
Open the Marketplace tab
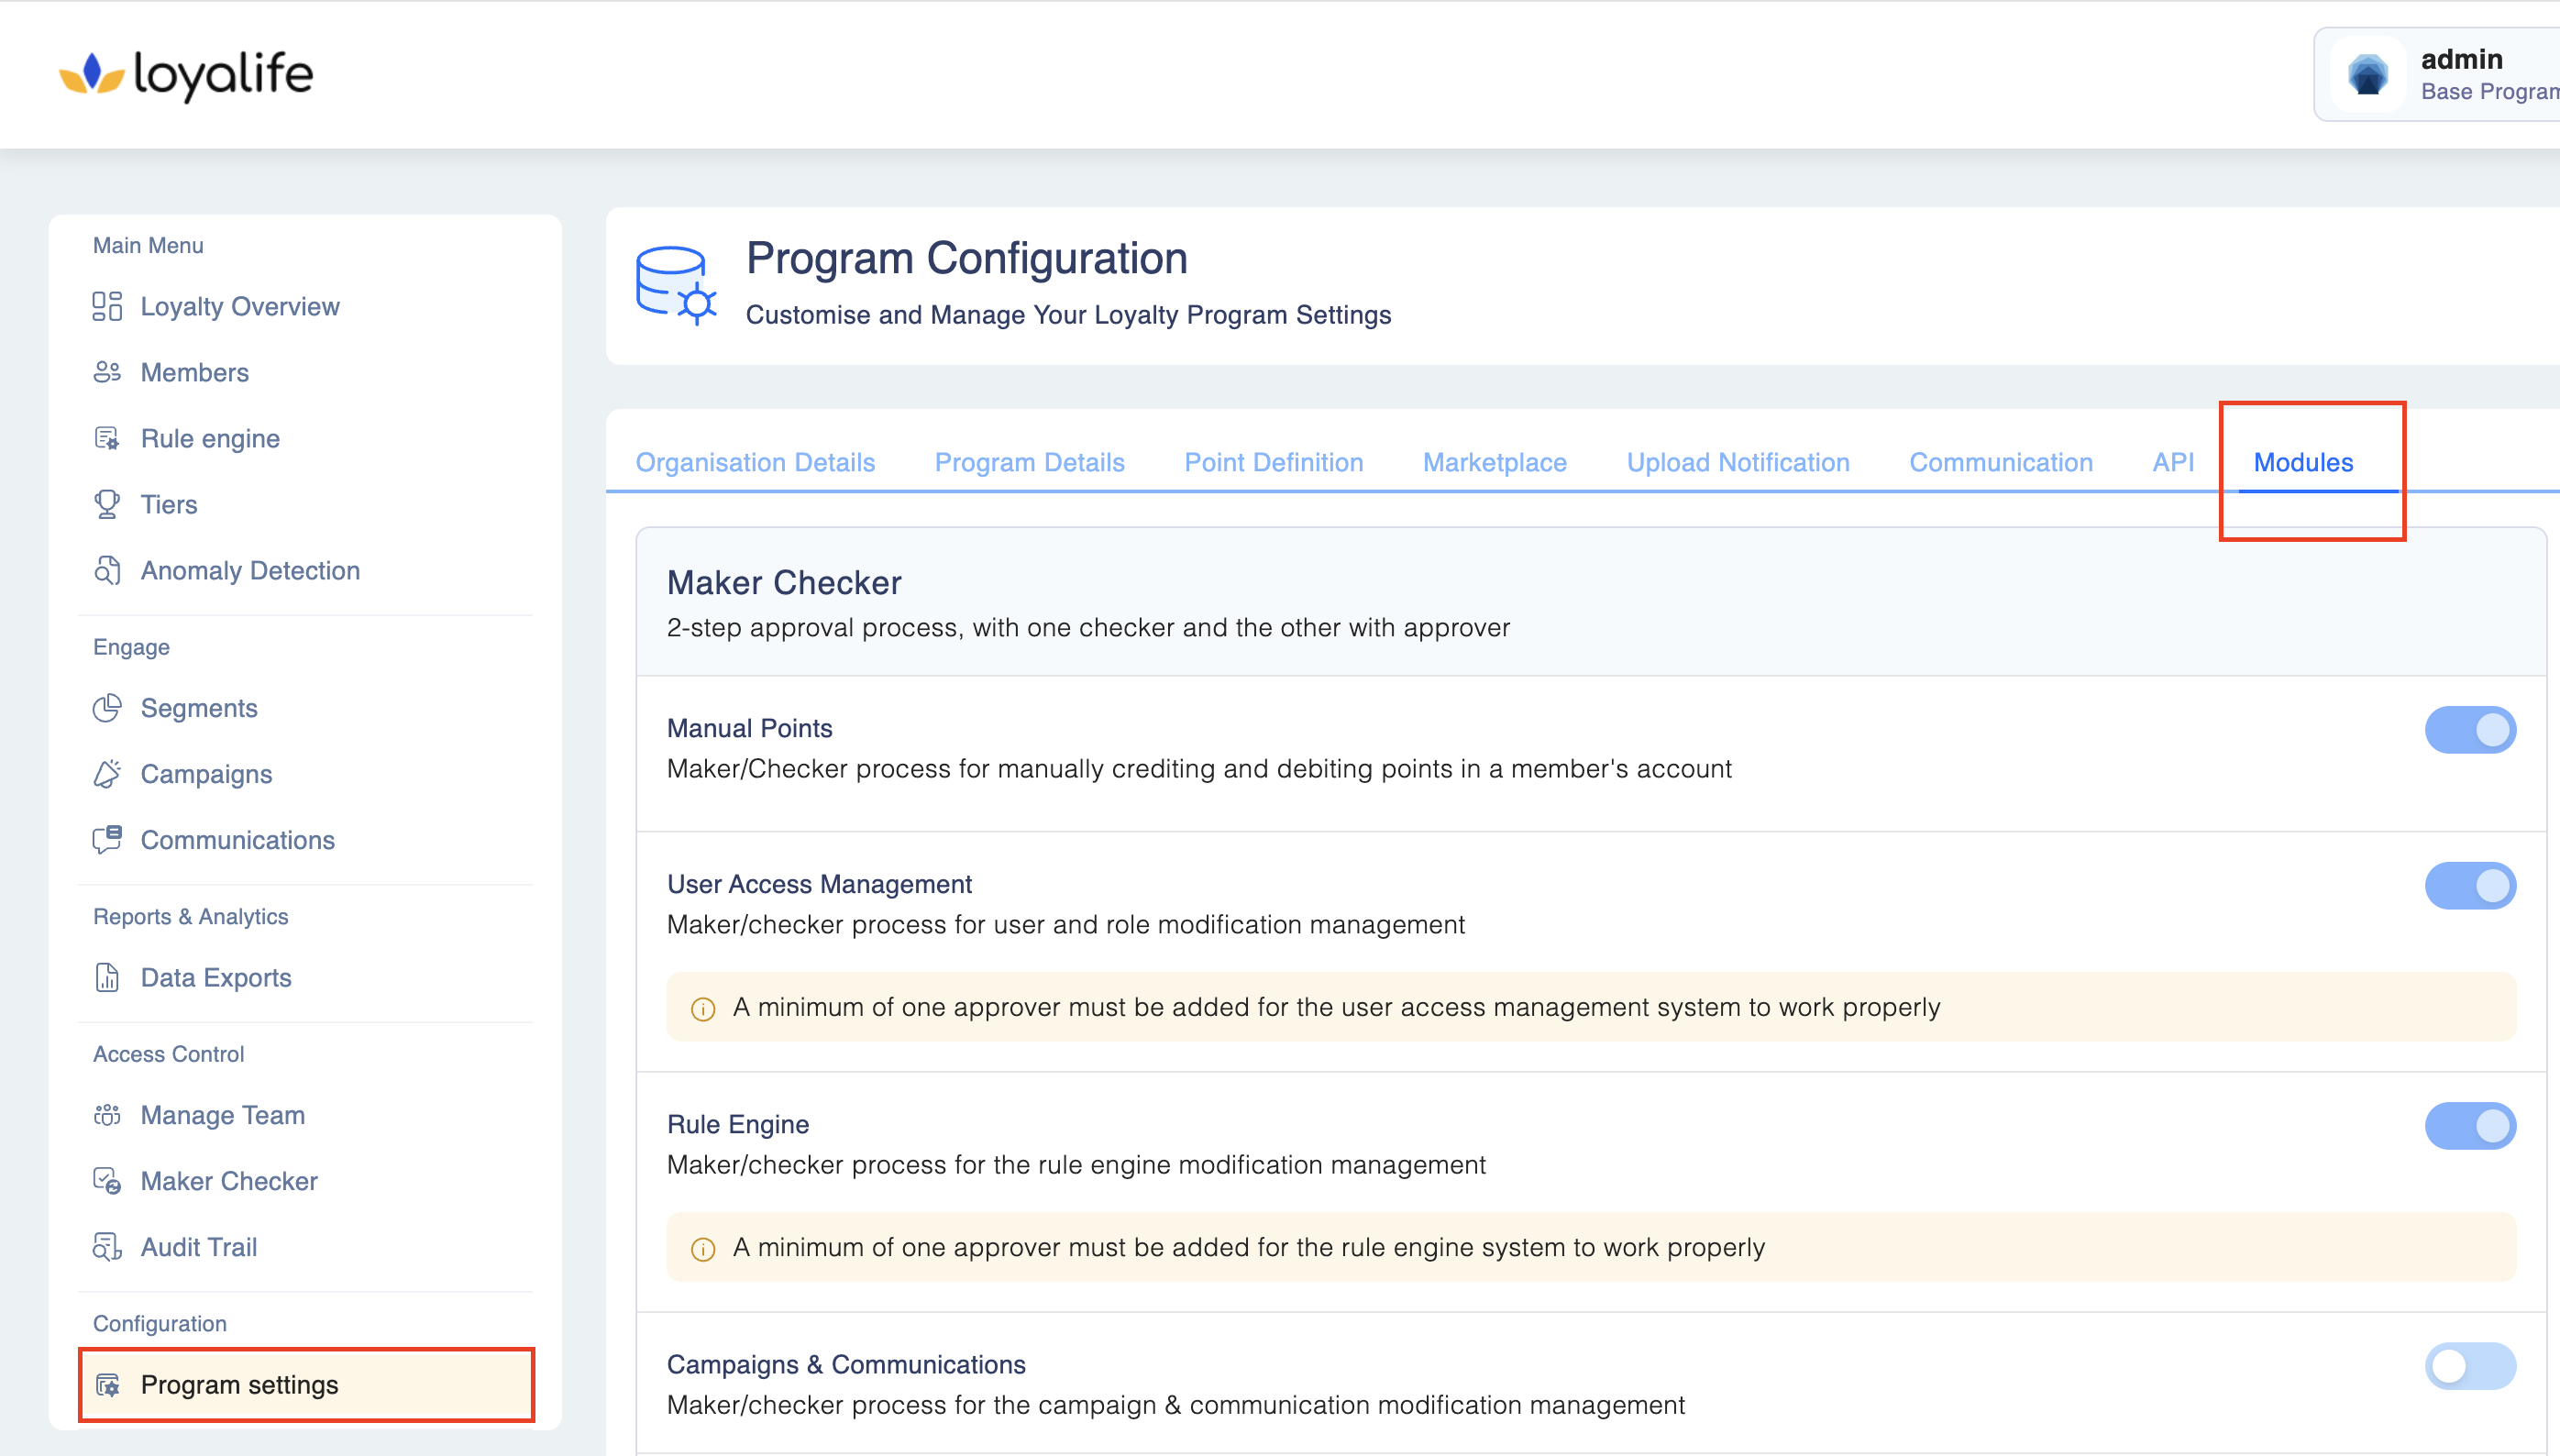click(x=1494, y=462)
